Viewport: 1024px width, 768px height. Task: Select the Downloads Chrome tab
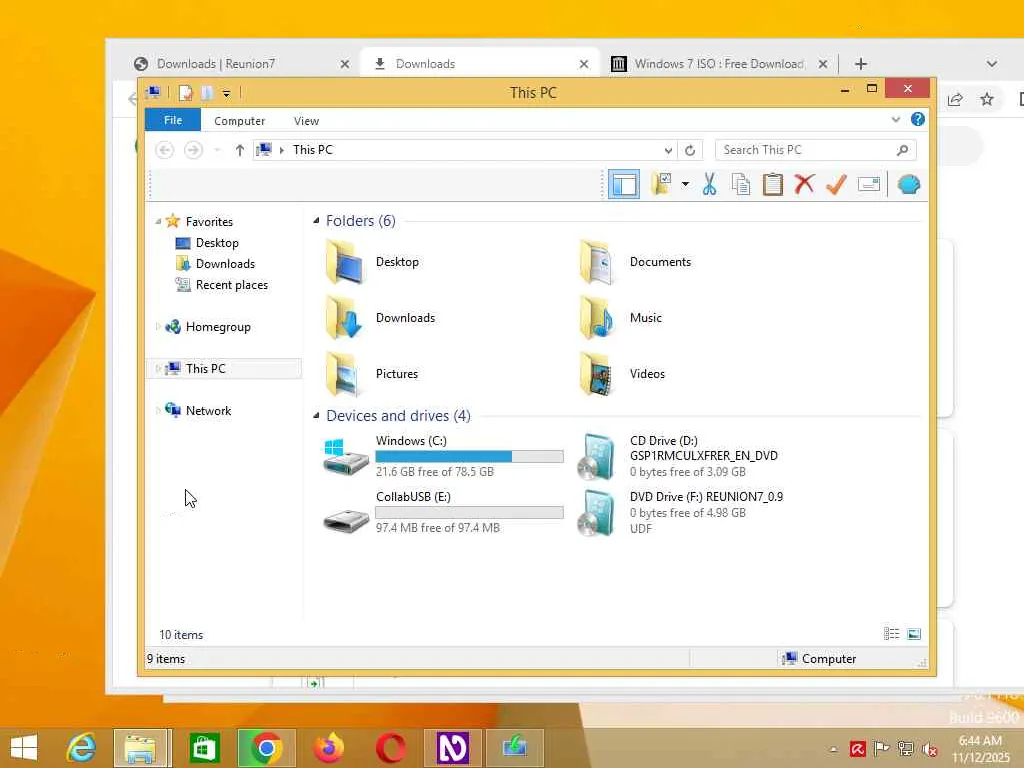[x=480, y=63]
